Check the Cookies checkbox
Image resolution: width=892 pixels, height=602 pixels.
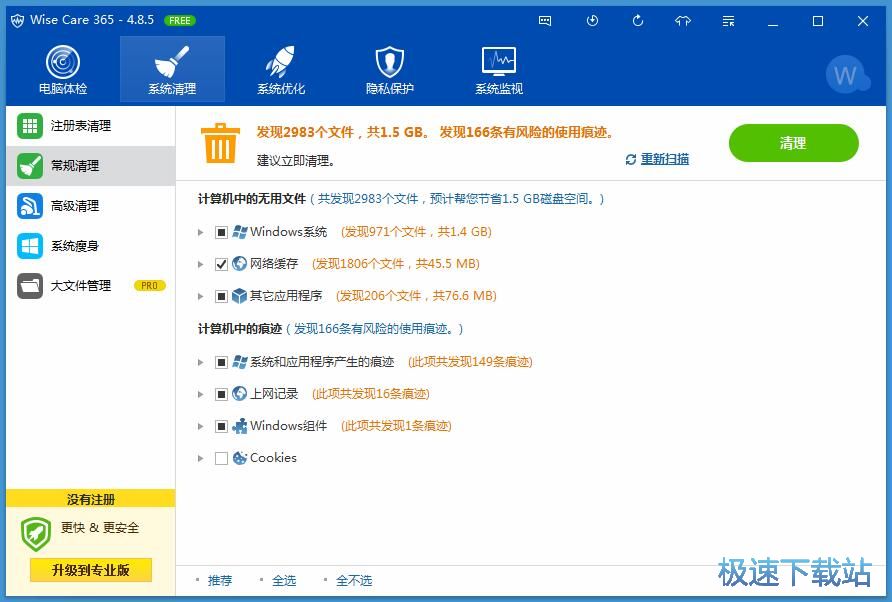click(221, 458)
